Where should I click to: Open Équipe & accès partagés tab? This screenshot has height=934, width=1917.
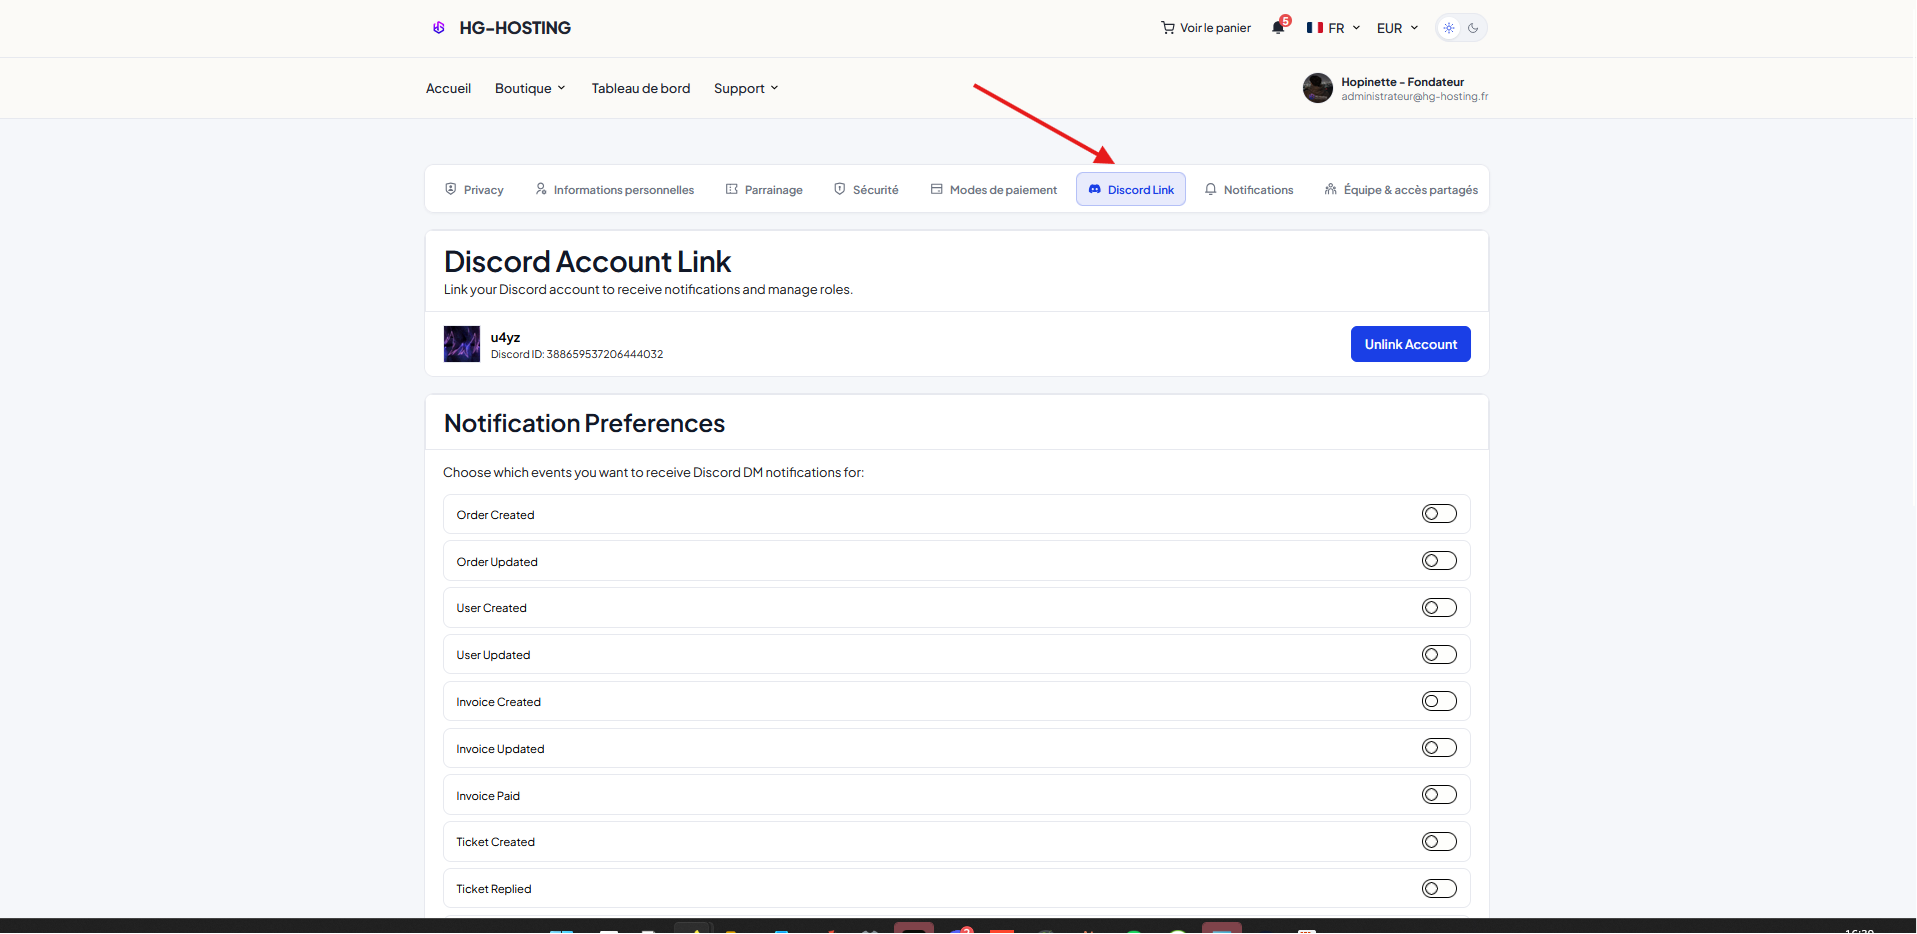(x=1401, y=190)
